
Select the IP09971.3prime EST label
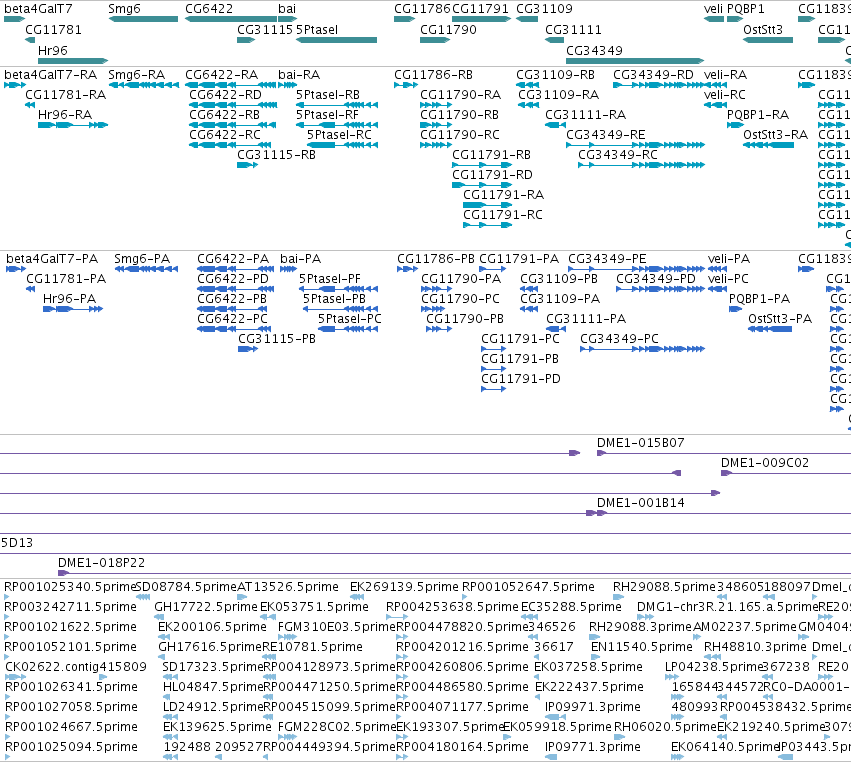tap(593, 707)
